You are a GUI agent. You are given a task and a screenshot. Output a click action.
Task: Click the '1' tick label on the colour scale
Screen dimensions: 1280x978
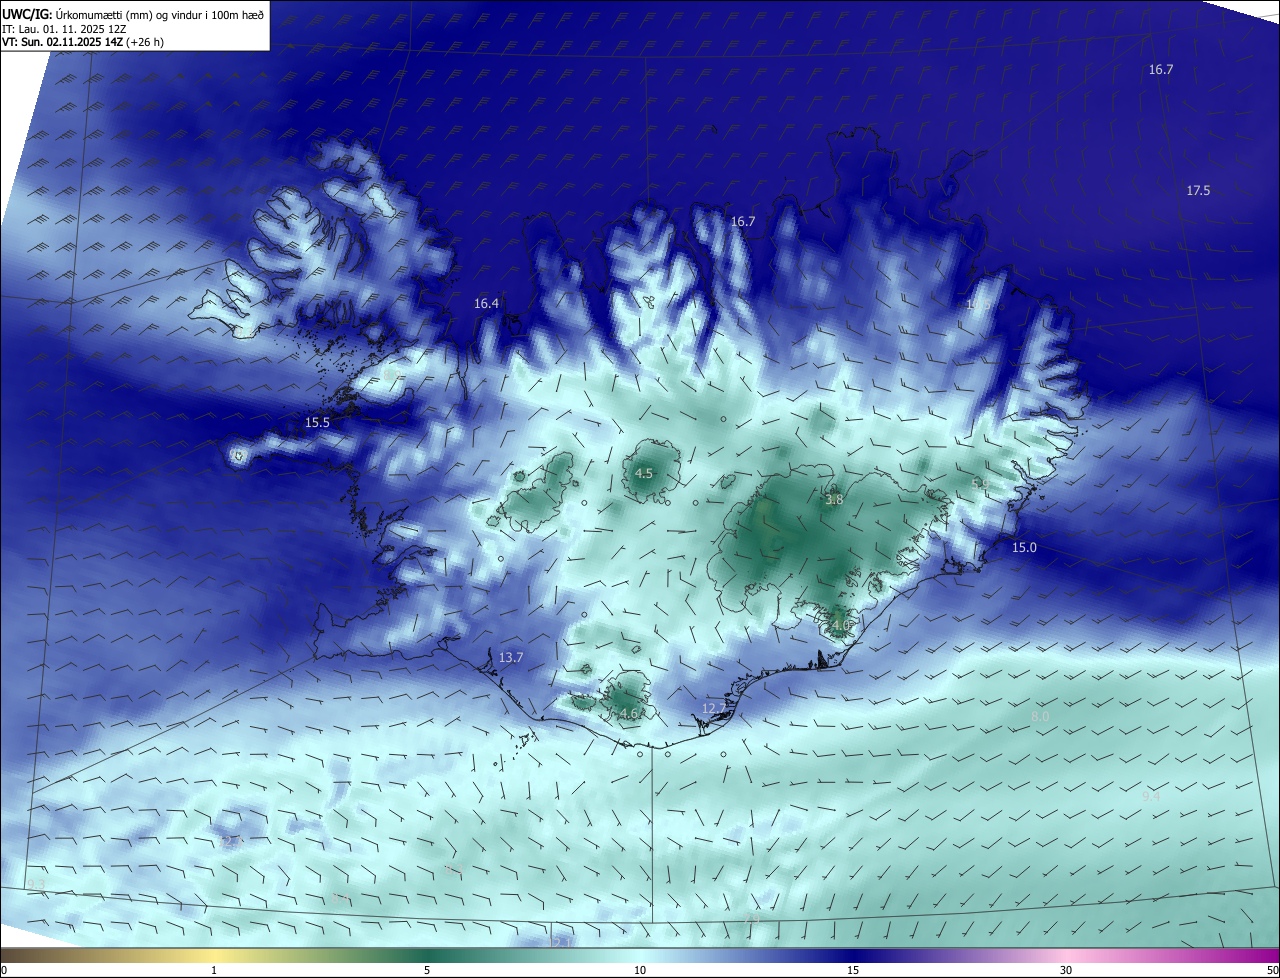[x=214, y=970]
